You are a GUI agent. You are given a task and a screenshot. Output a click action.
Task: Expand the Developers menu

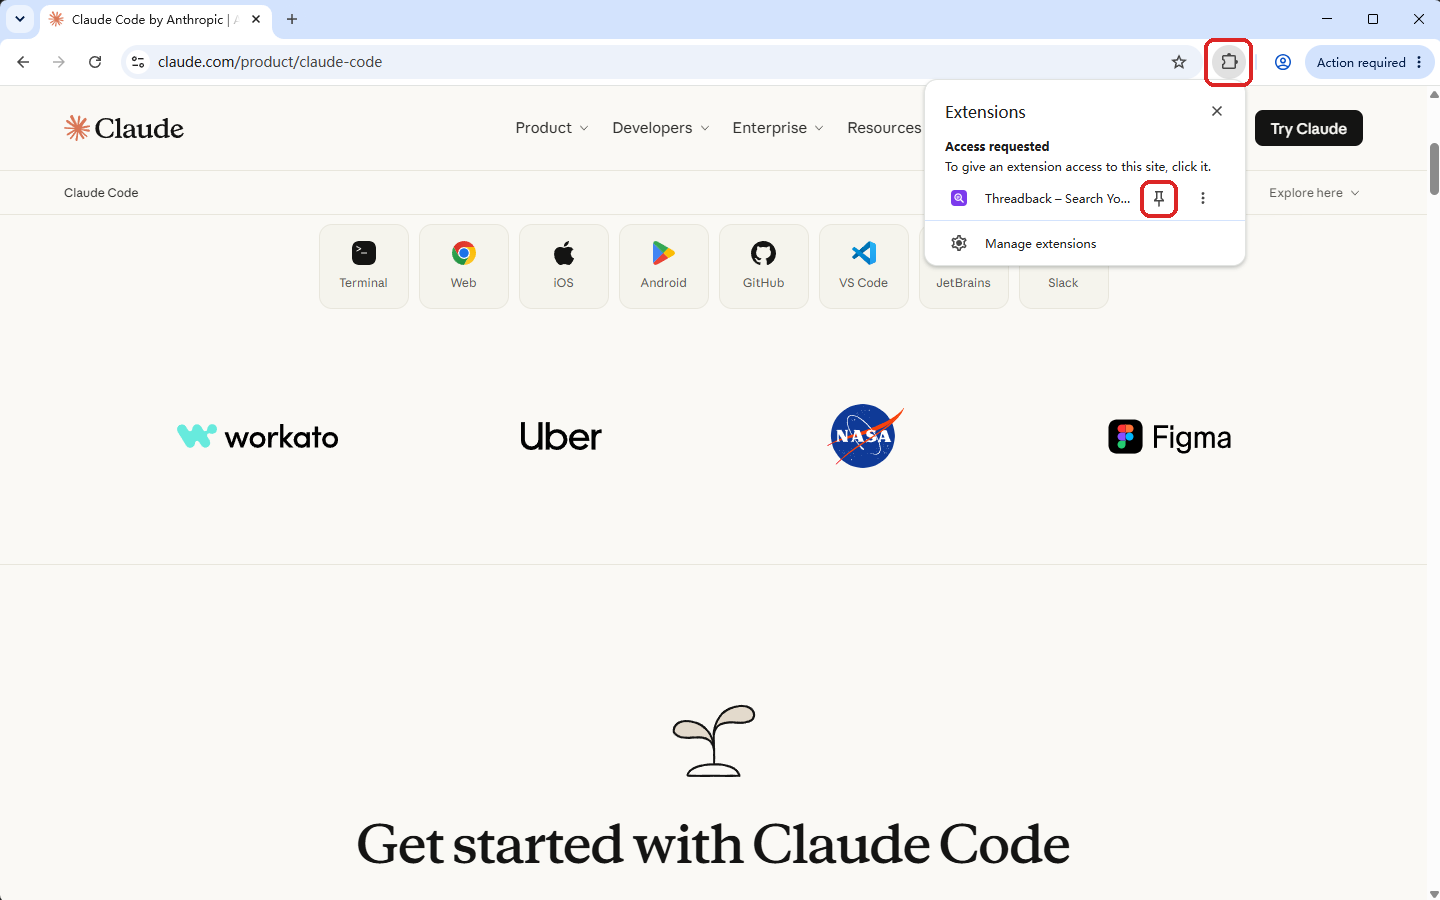(x=661, y=128)
